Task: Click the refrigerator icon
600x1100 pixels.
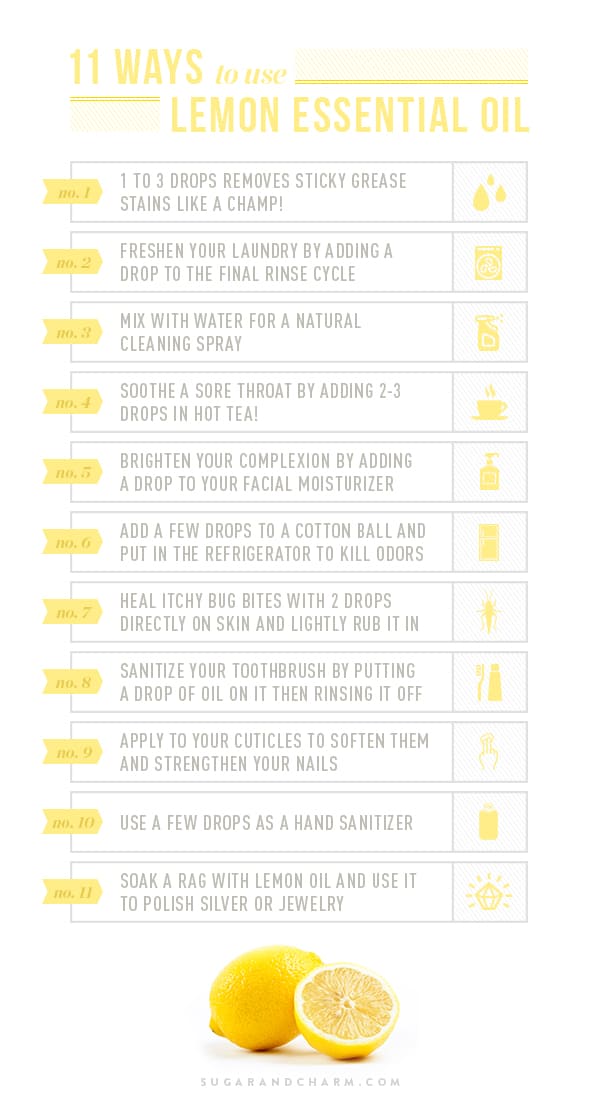Action: pyautogui.click(x=489, y=542)
